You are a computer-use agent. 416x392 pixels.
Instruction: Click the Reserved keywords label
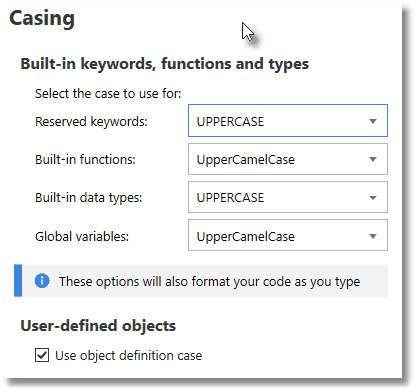click(x=91, y=122)
